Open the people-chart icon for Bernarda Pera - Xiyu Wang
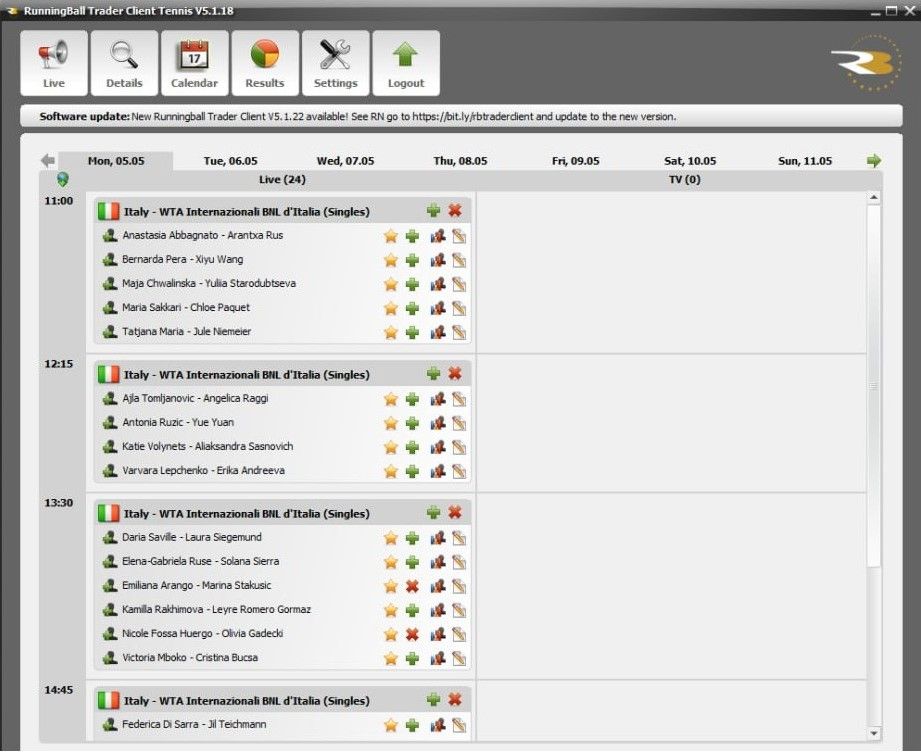 click(x=438, y=260)
